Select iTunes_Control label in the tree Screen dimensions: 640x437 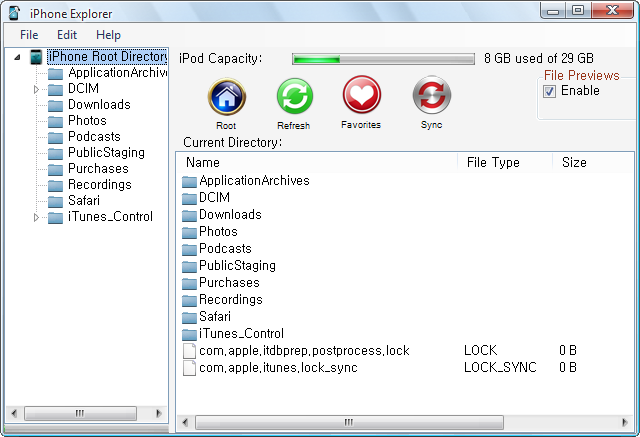click(x=110, y=217)
